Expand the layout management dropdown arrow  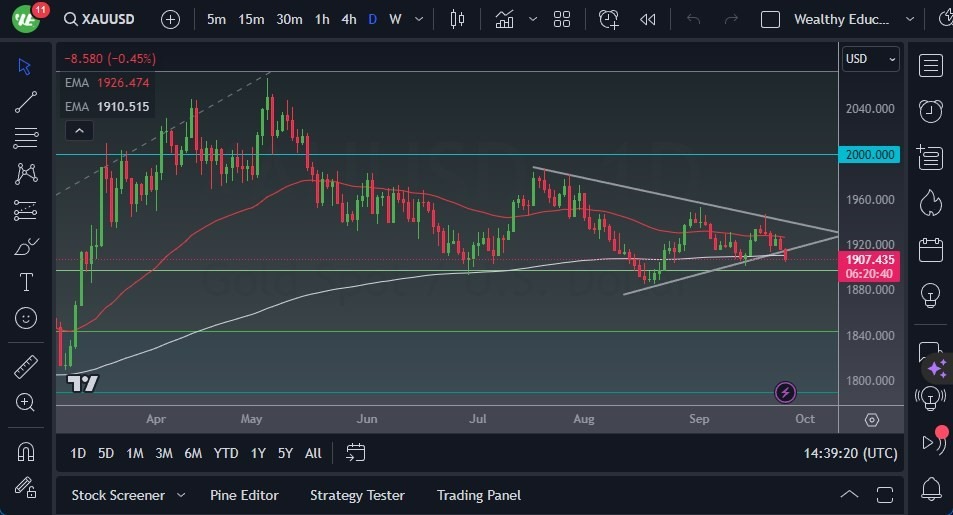pyautogui.click(x=910, y=19)
